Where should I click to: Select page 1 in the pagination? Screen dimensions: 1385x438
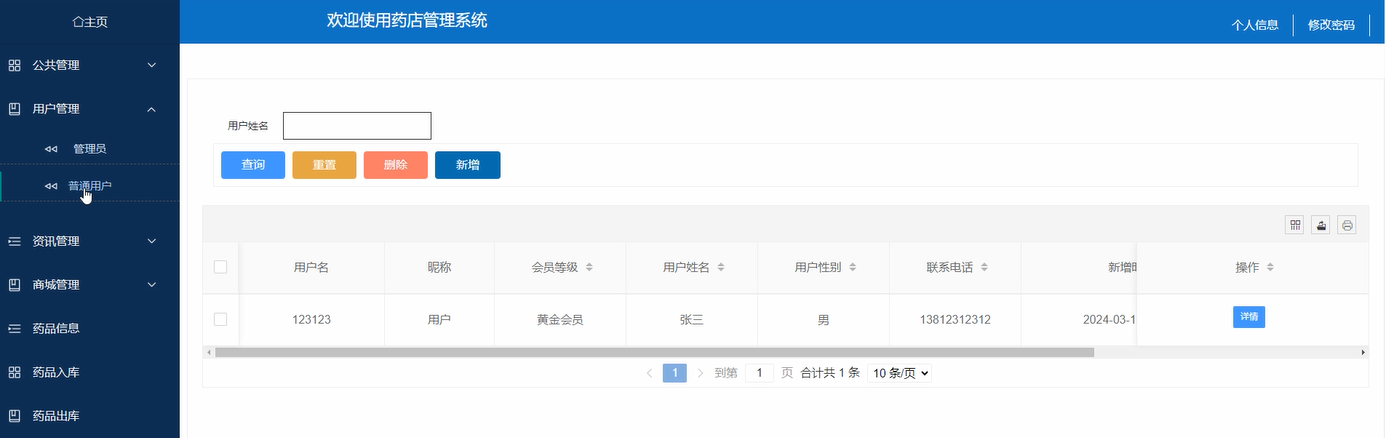675,373
